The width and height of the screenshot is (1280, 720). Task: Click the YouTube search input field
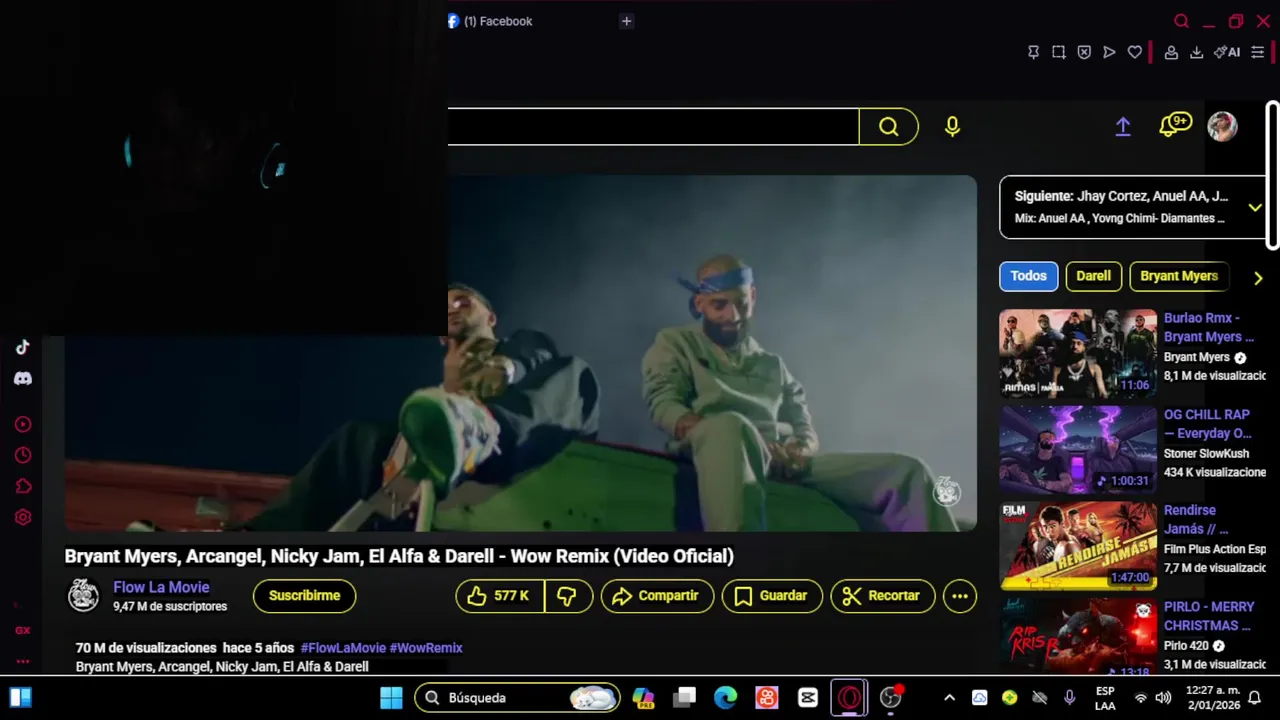653,126
